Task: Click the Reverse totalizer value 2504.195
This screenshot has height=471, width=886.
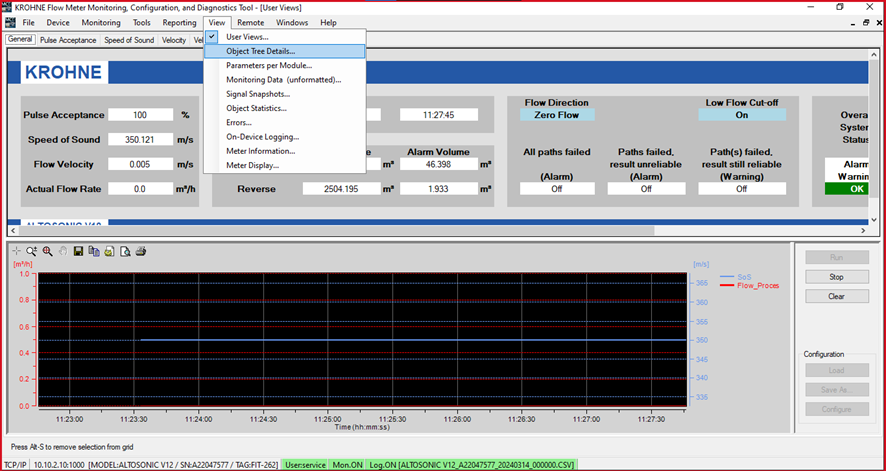Action: click(x=341, y=189)
